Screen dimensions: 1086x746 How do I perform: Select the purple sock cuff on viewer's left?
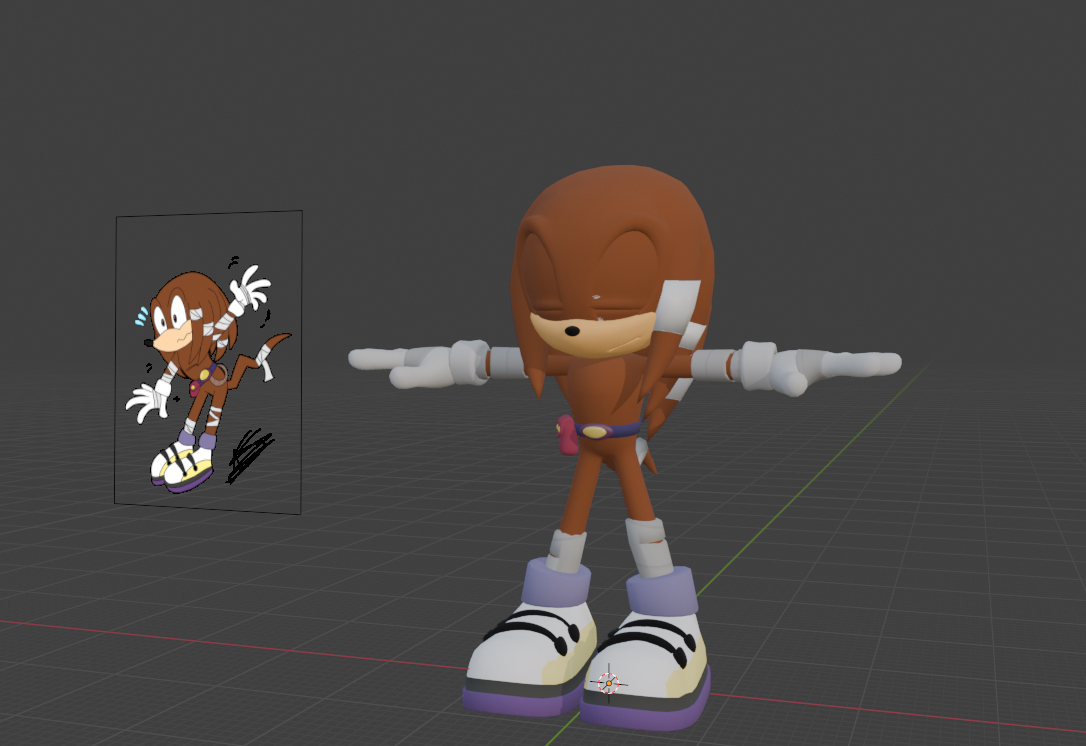coord(556,585)
